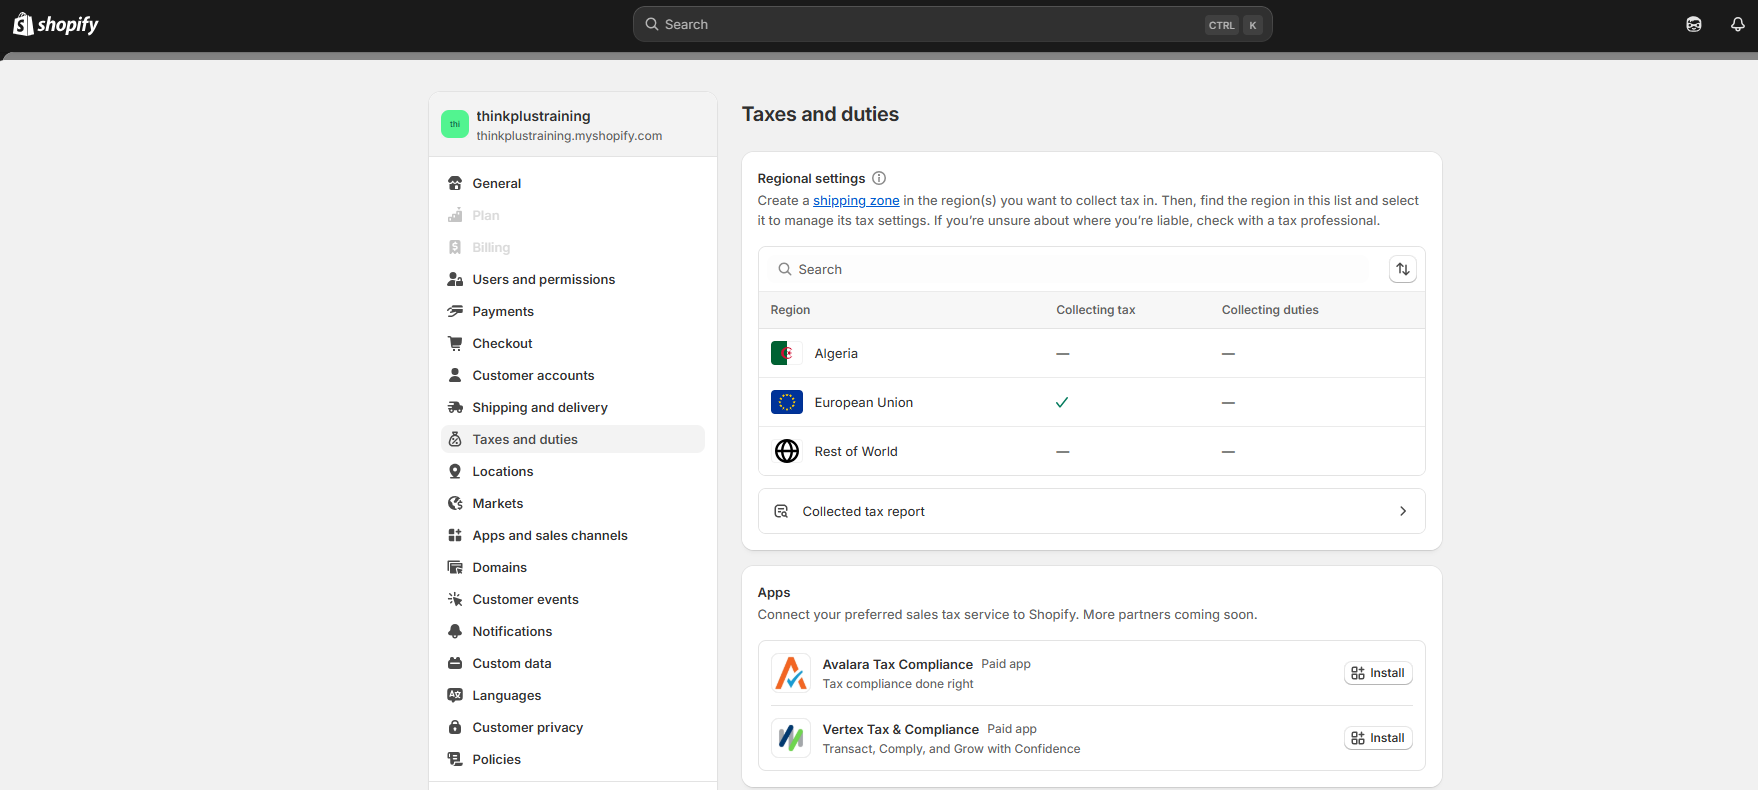1758x790 pixels.
Task: Open Customer events settings
Action: [x=573, y=599]
